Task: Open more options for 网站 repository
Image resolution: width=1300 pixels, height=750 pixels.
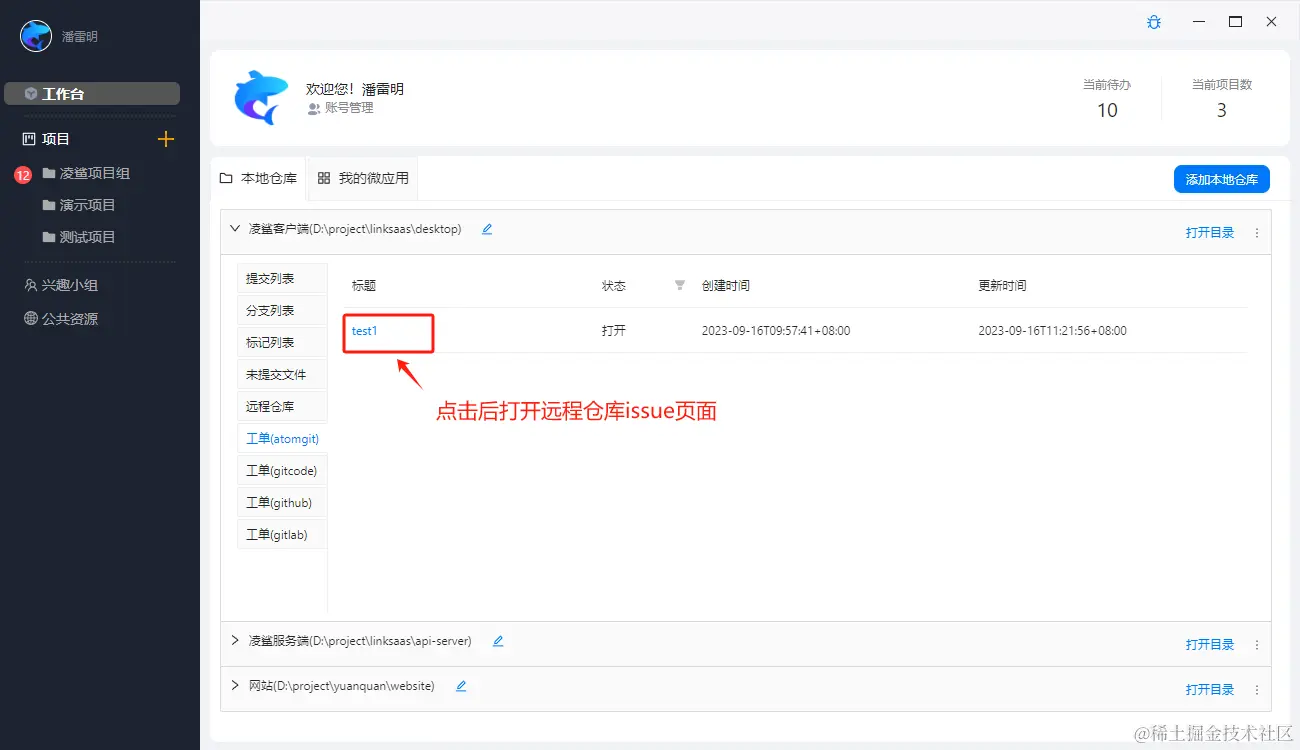Action: [x=1257, y=690]
